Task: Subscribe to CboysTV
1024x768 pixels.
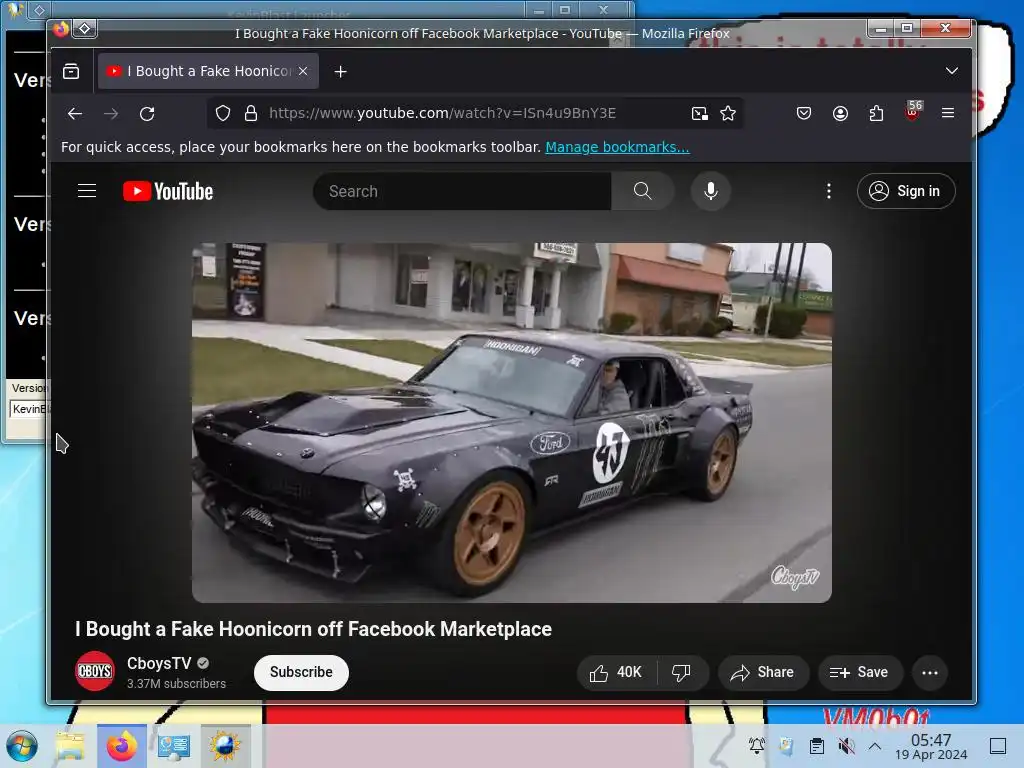Action: (301, 672)
